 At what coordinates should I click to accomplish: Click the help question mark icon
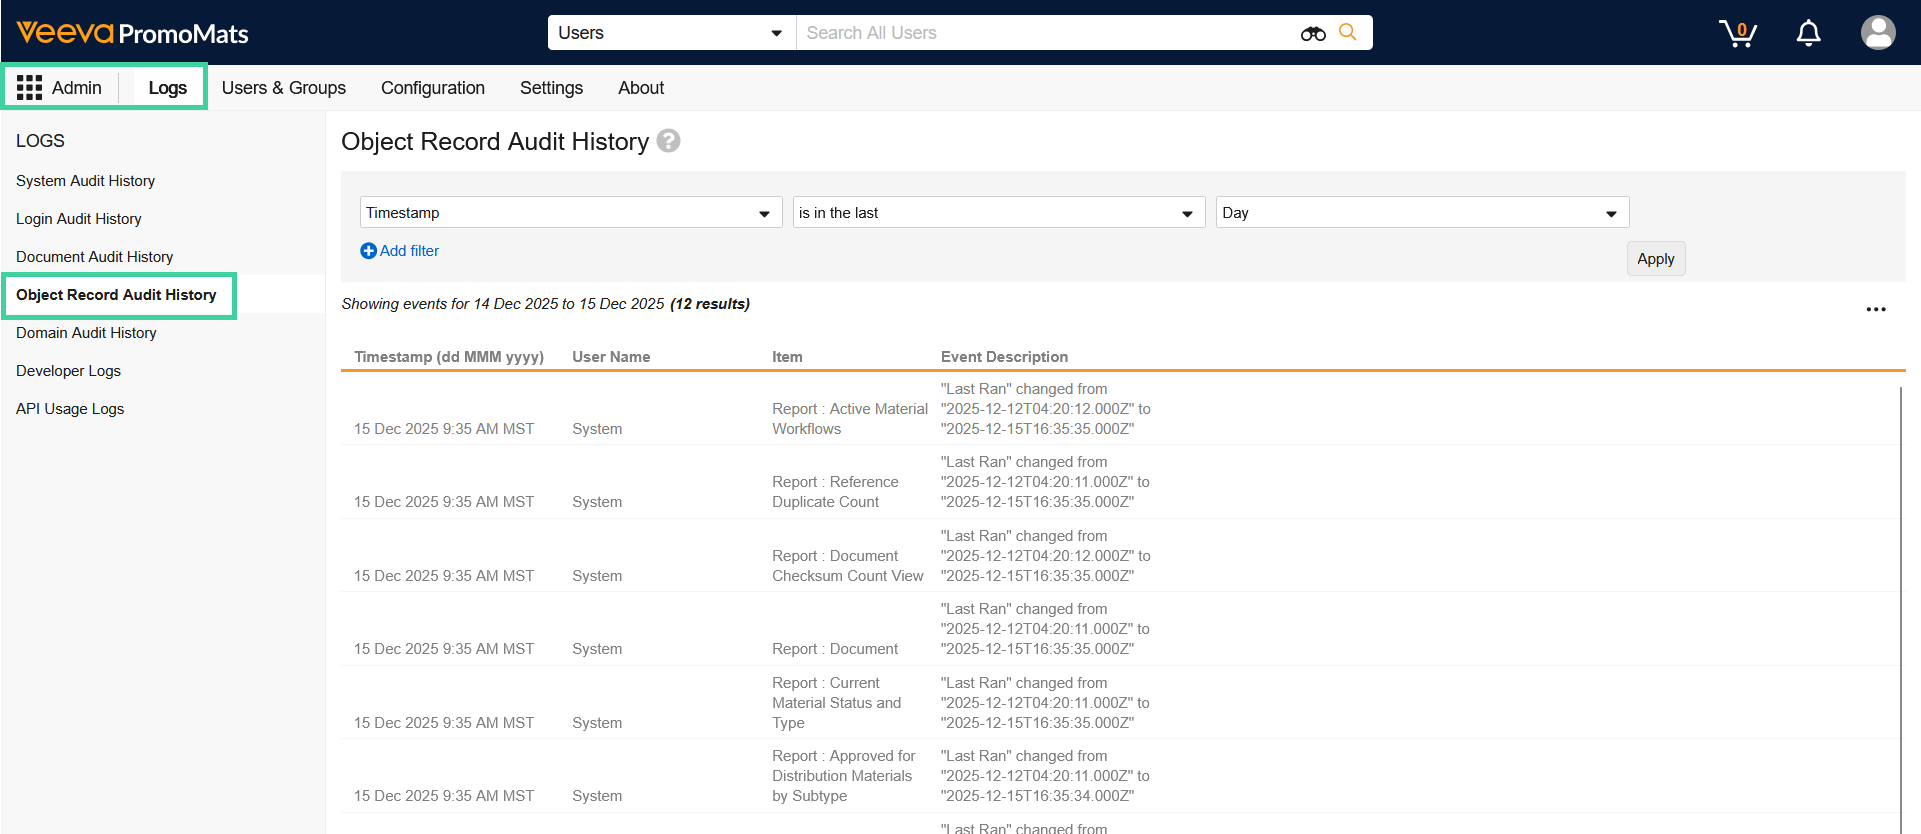668,141
